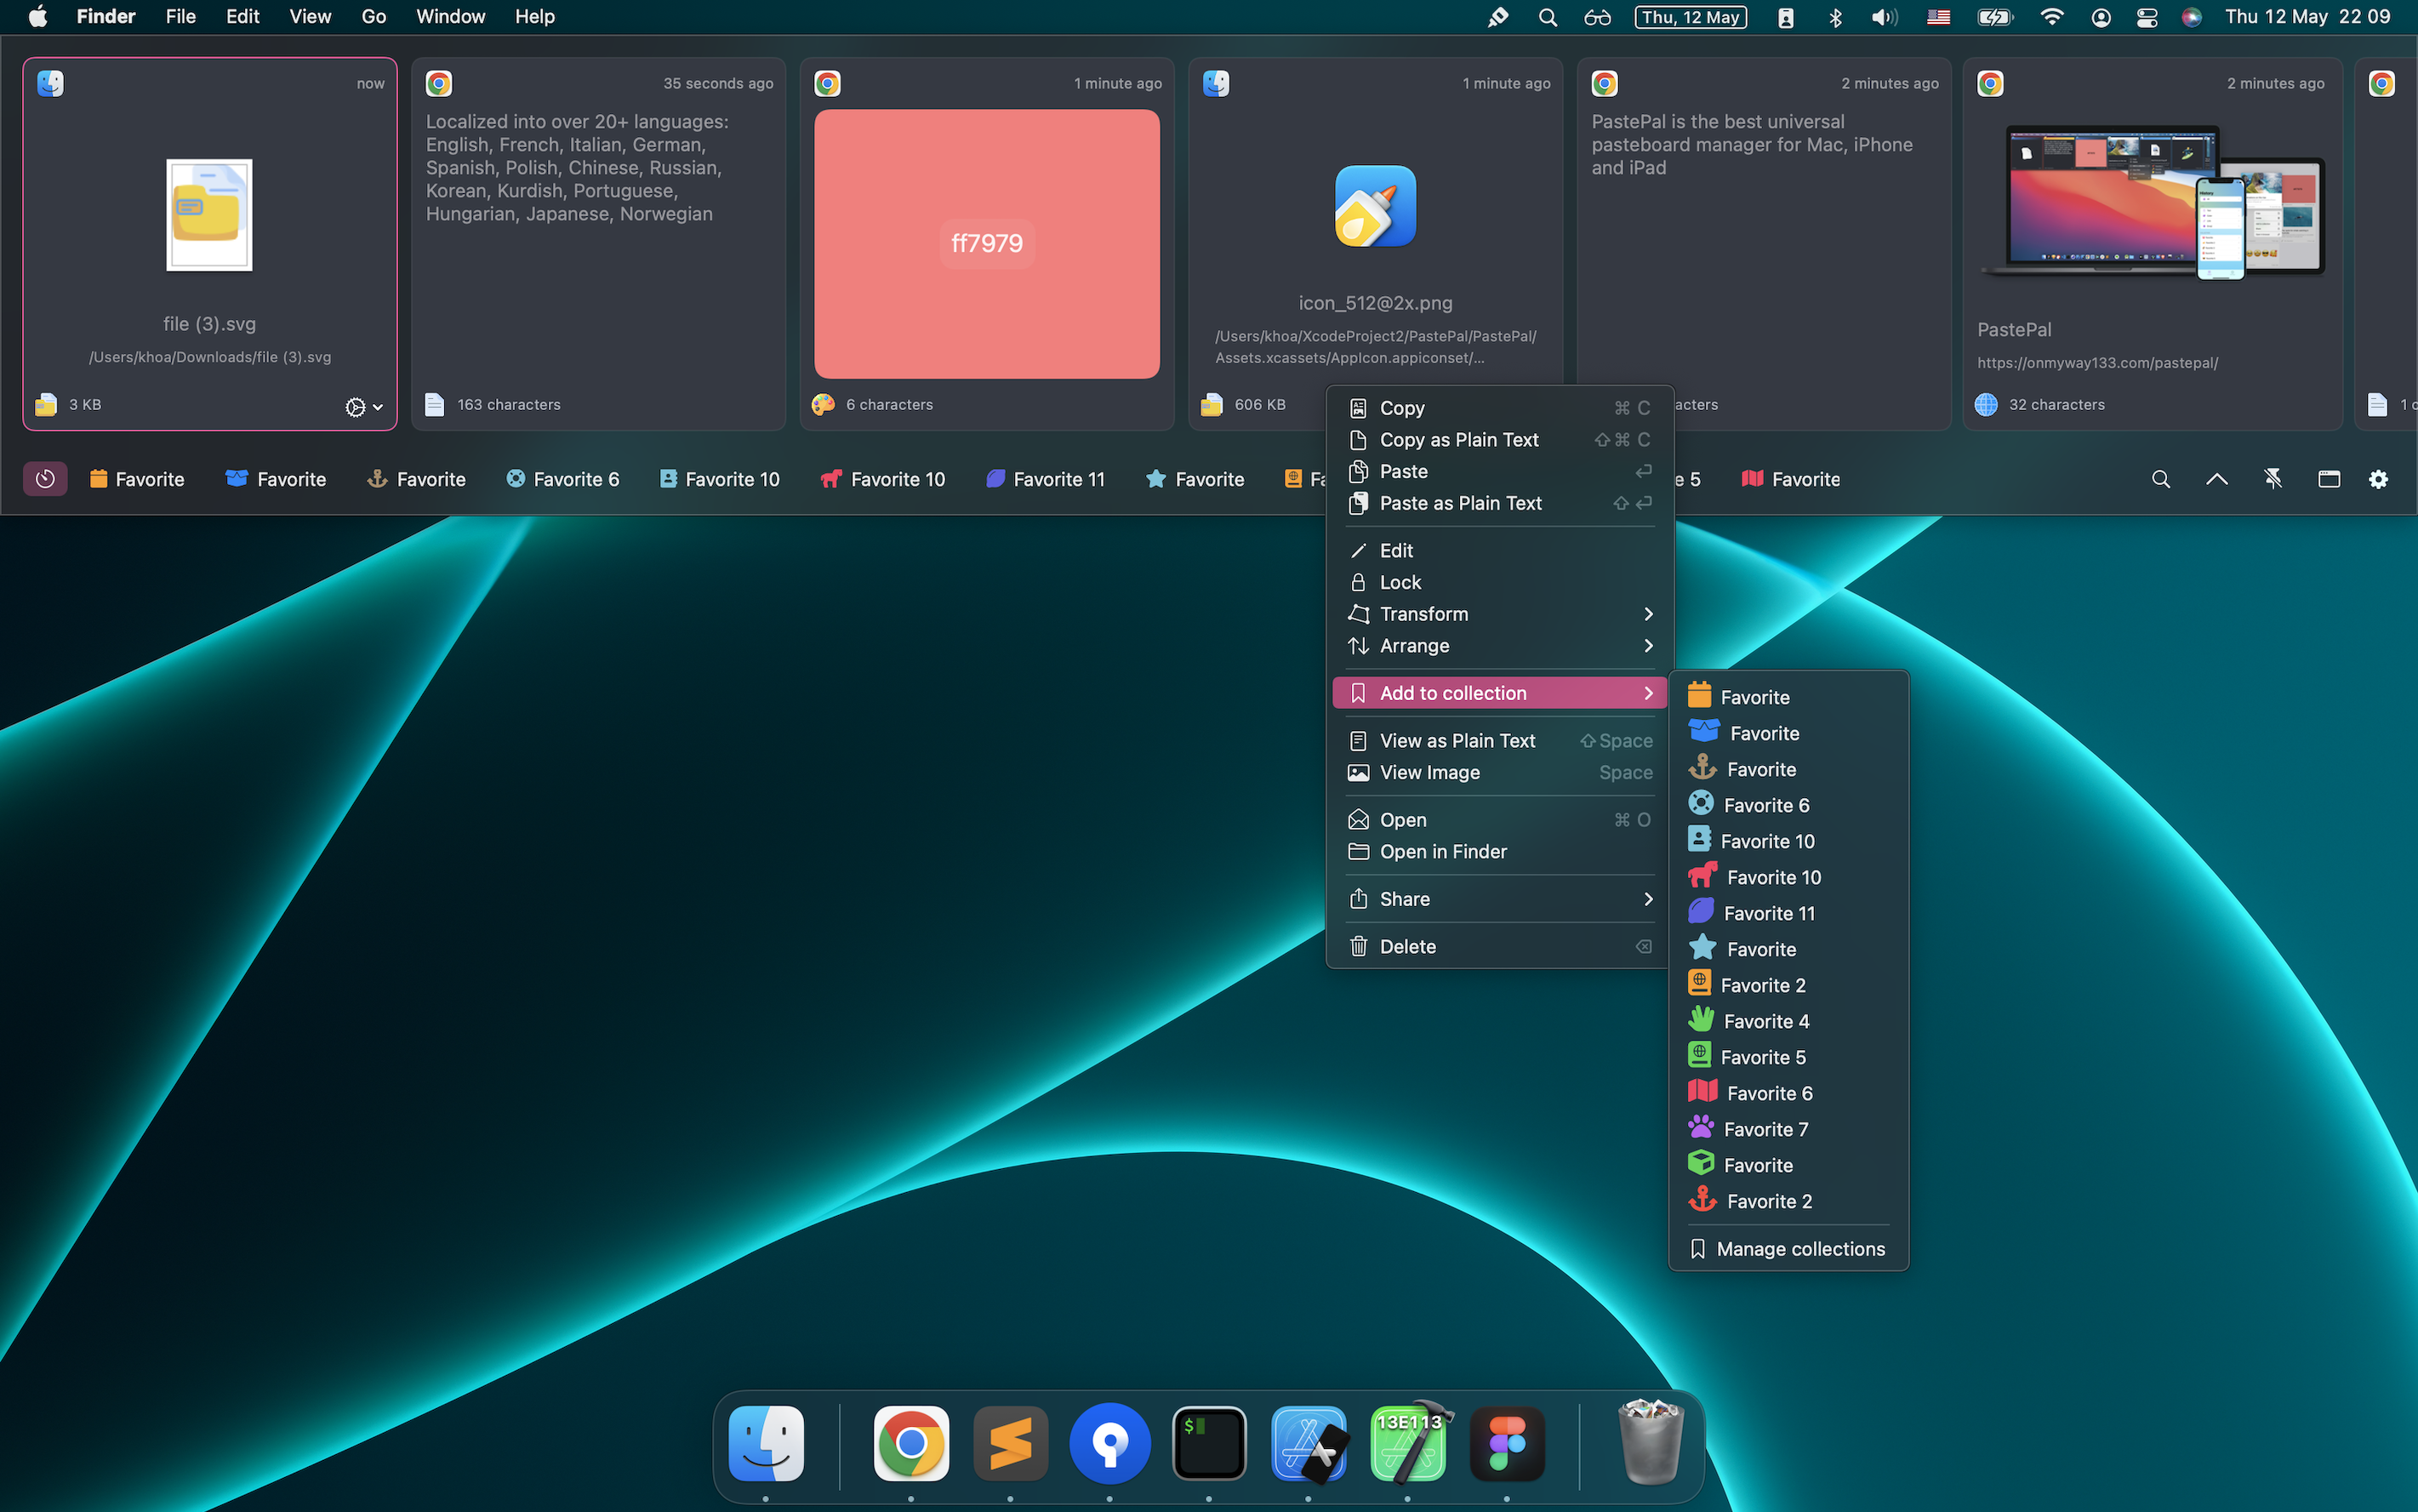Select Open in Finder from context menu
This screenshot has width=2418, height=1512.
(x=1442, y=852)
